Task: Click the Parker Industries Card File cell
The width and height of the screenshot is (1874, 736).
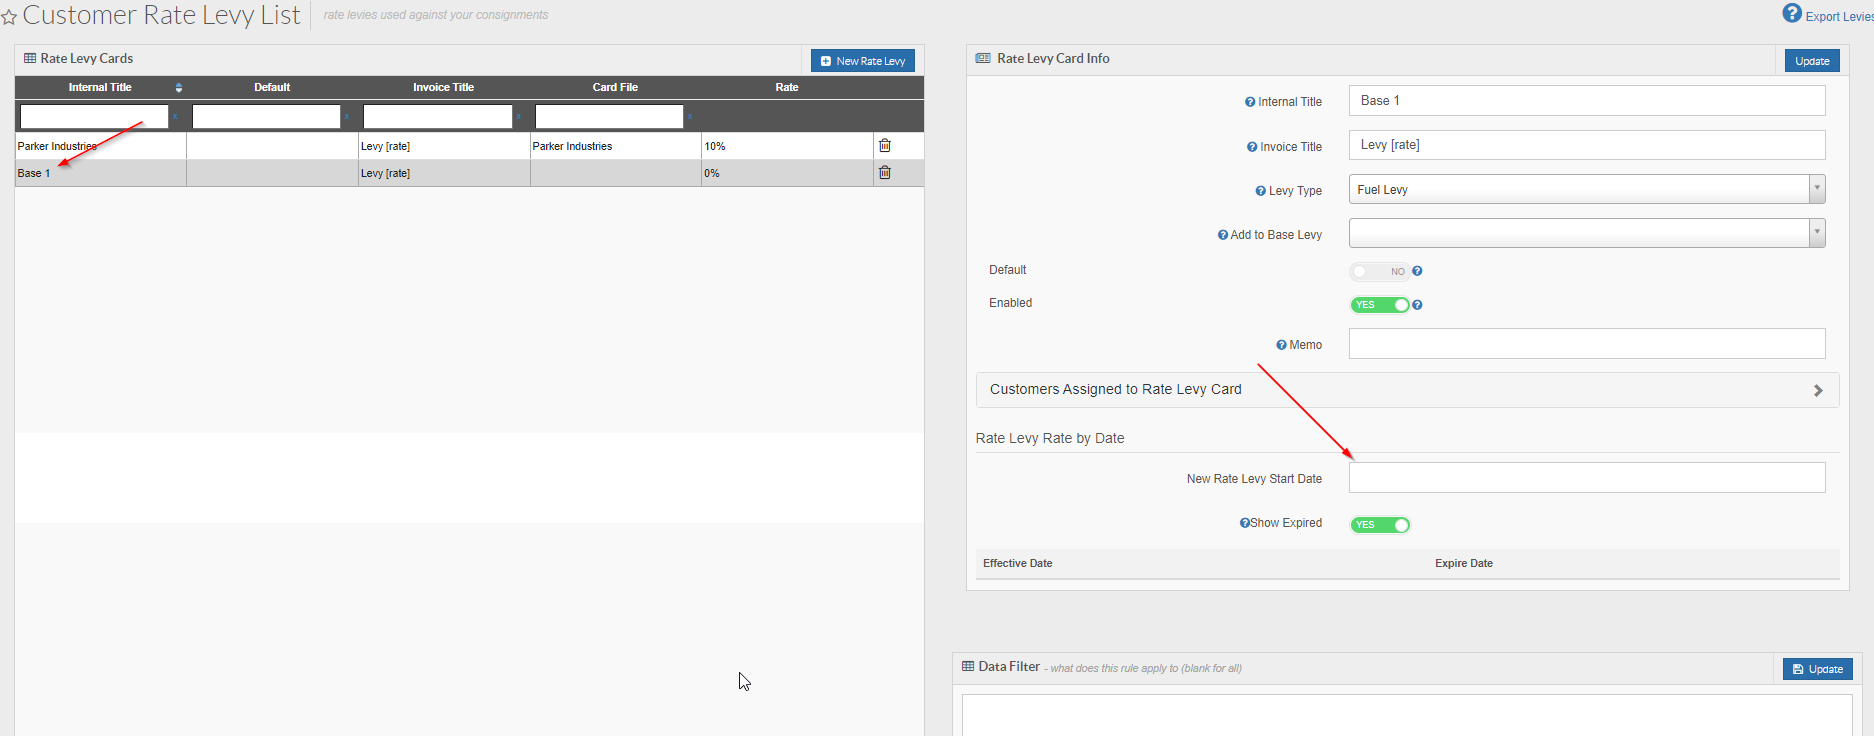Action: (615, 146)
